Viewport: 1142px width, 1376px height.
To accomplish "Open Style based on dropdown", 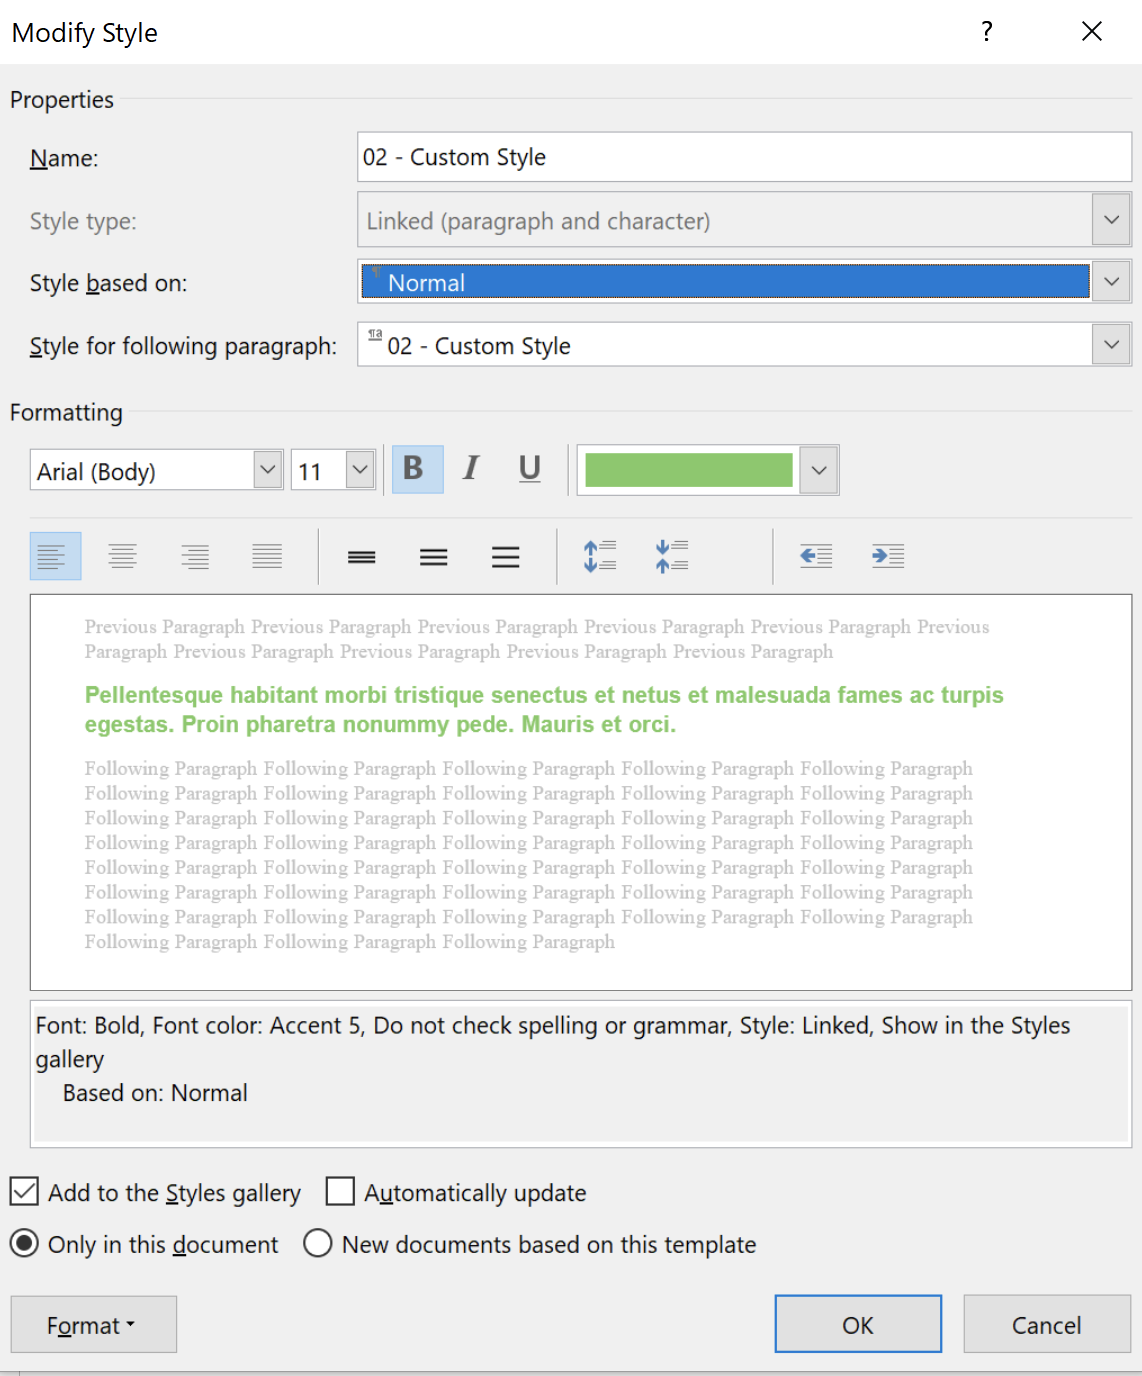I will (x=1111, y=283).
